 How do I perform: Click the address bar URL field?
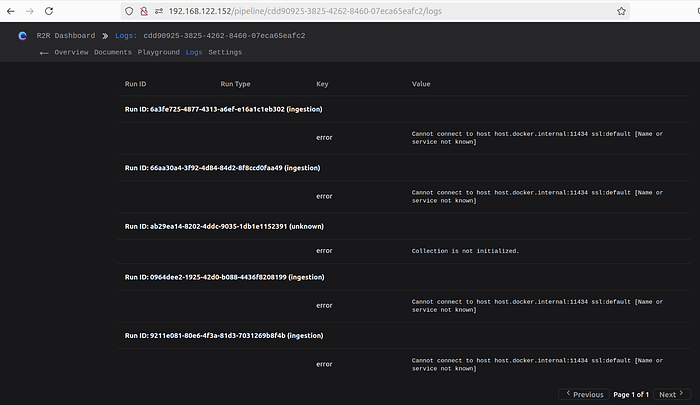(375, 11)
